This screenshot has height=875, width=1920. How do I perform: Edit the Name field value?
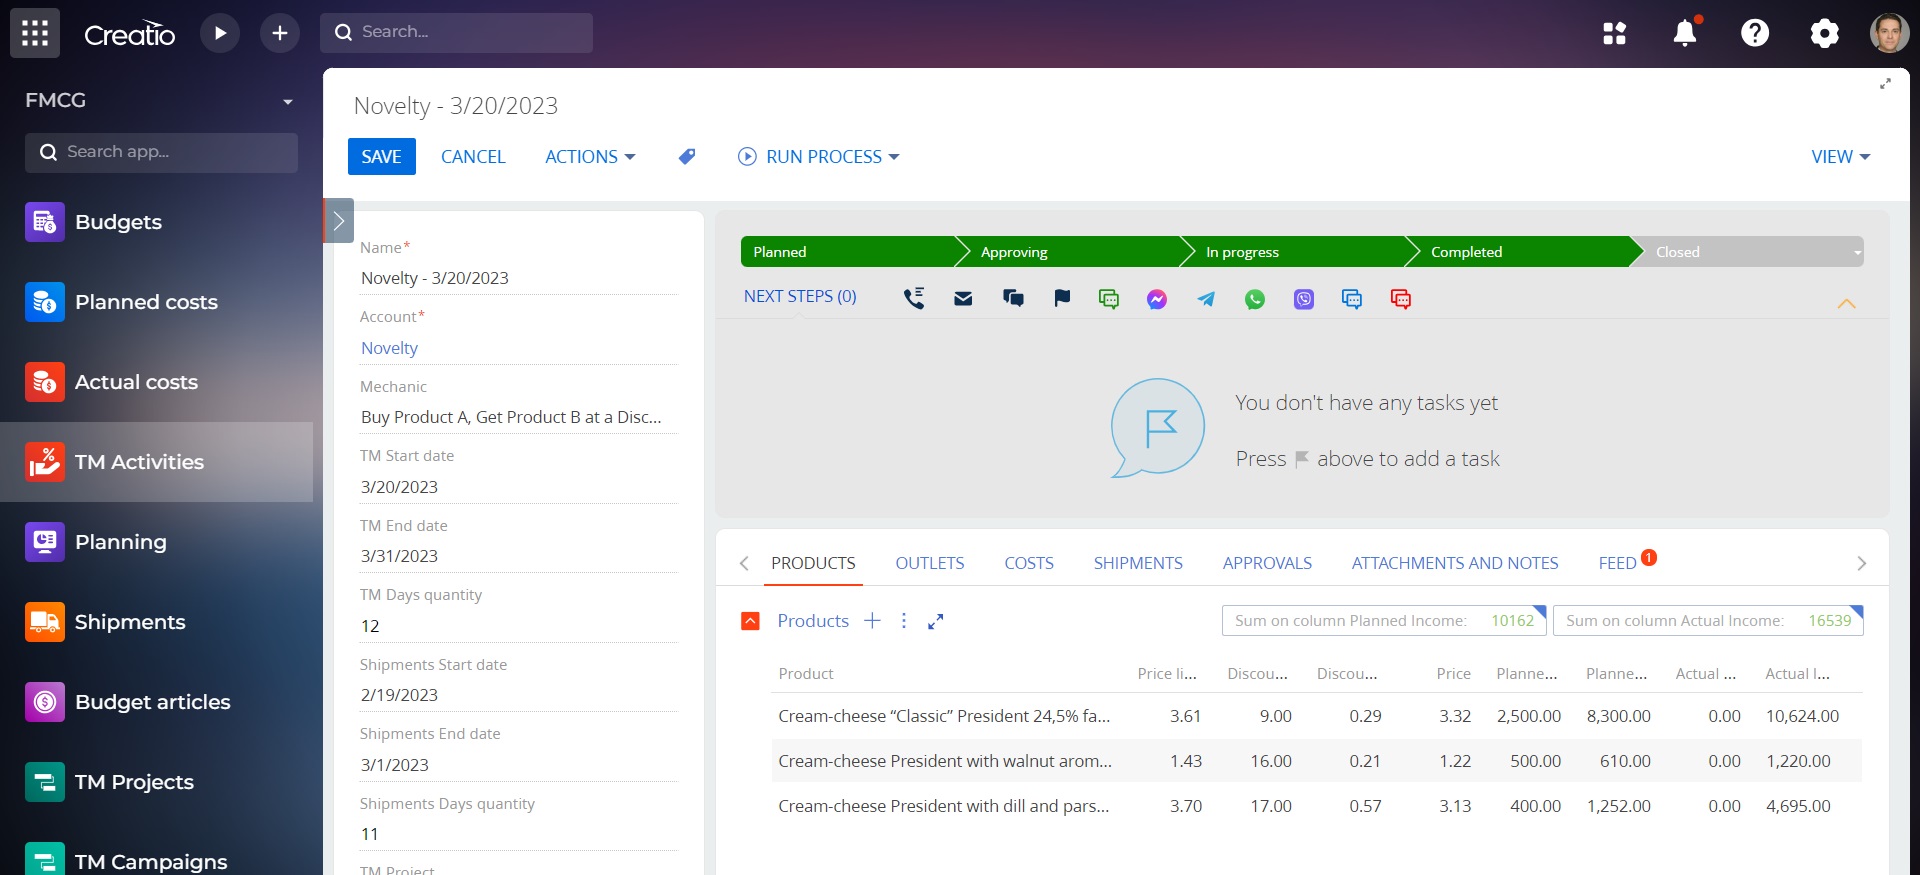coord(518,278)
